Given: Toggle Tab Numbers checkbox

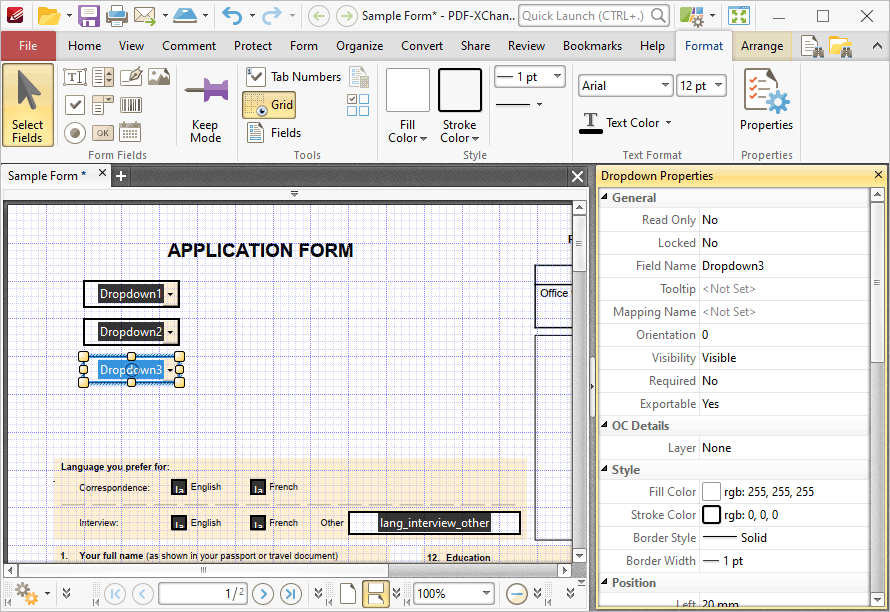Looking at the screenshot, I should 293,77.
